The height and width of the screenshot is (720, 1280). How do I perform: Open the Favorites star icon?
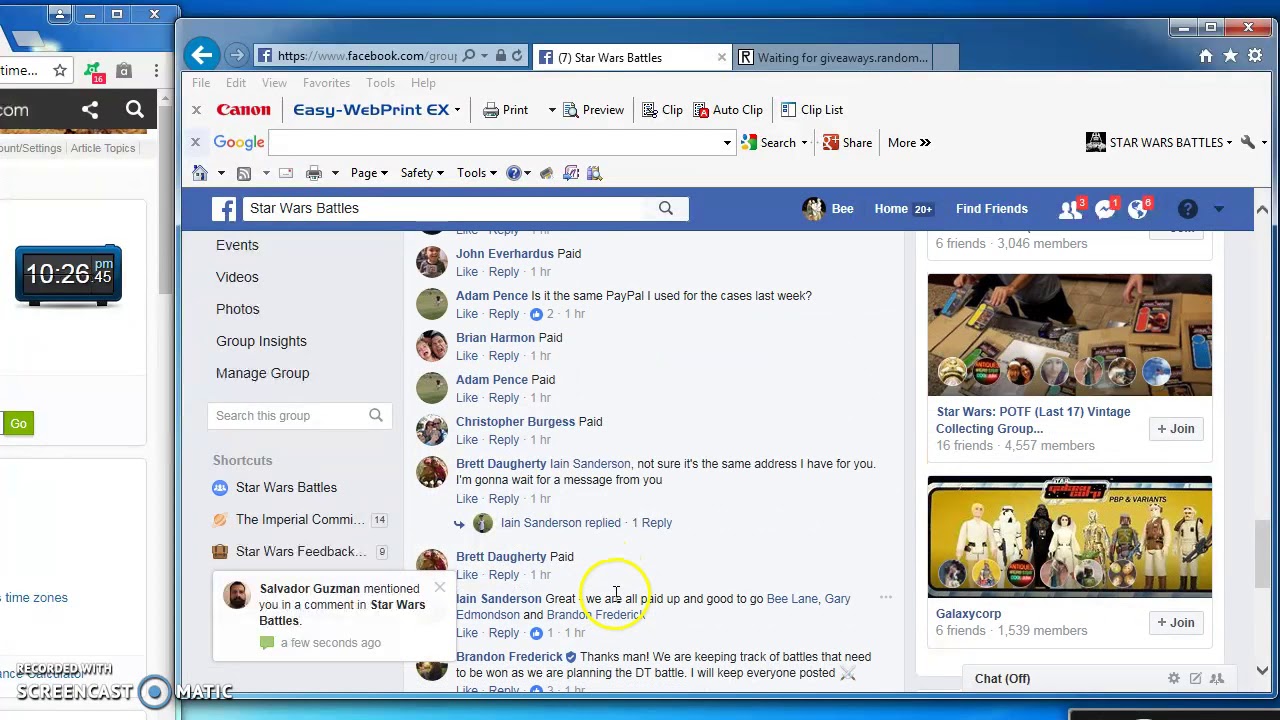1231,57
